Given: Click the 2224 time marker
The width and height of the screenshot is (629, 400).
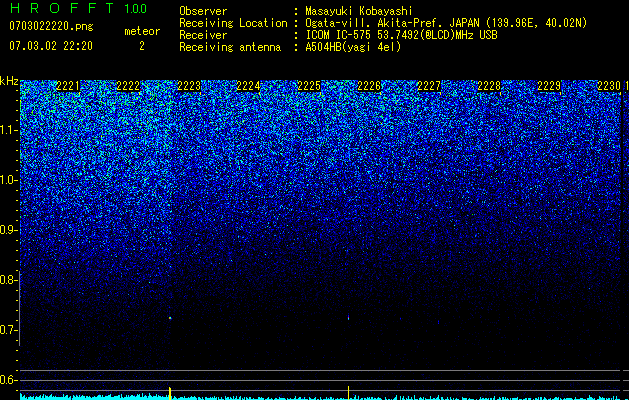Looking at the screenshot, I should [248, 86].
